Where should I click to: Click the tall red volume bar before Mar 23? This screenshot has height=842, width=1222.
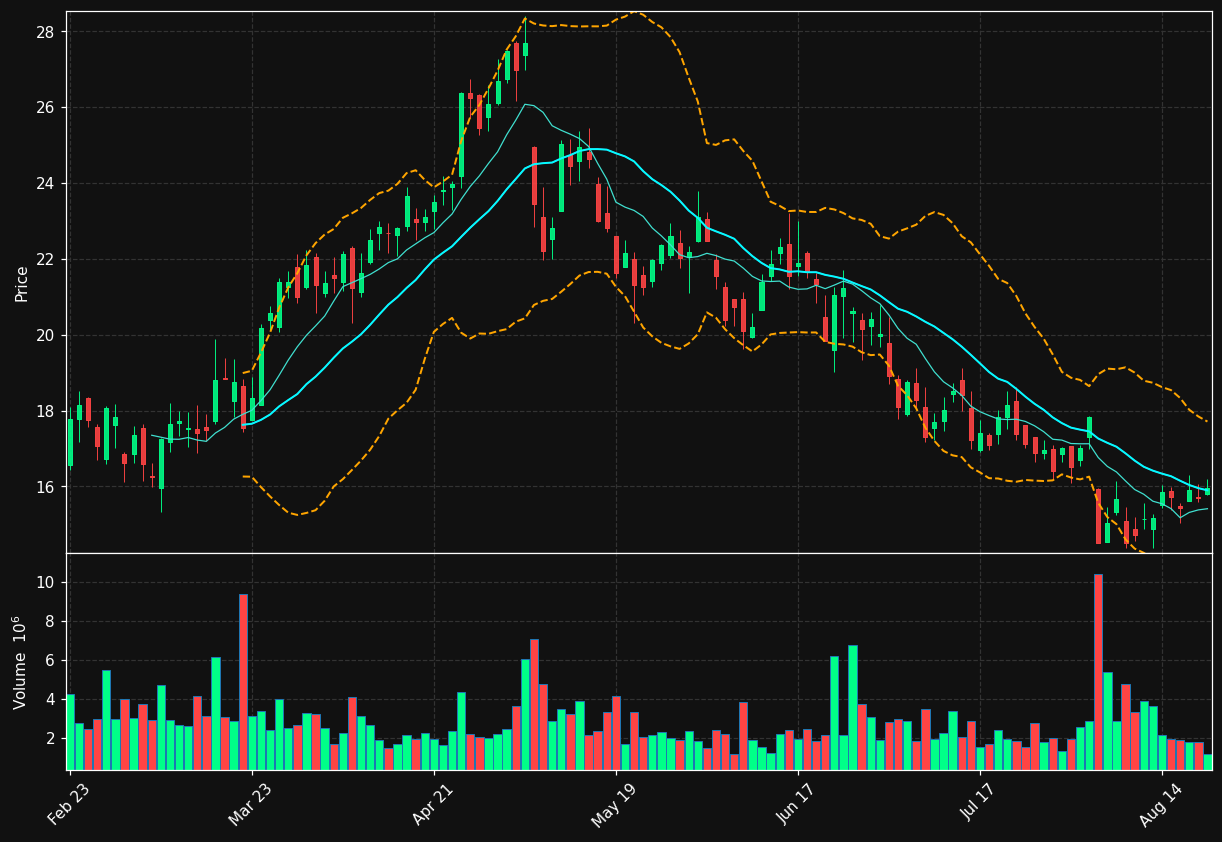pos(243,682)
